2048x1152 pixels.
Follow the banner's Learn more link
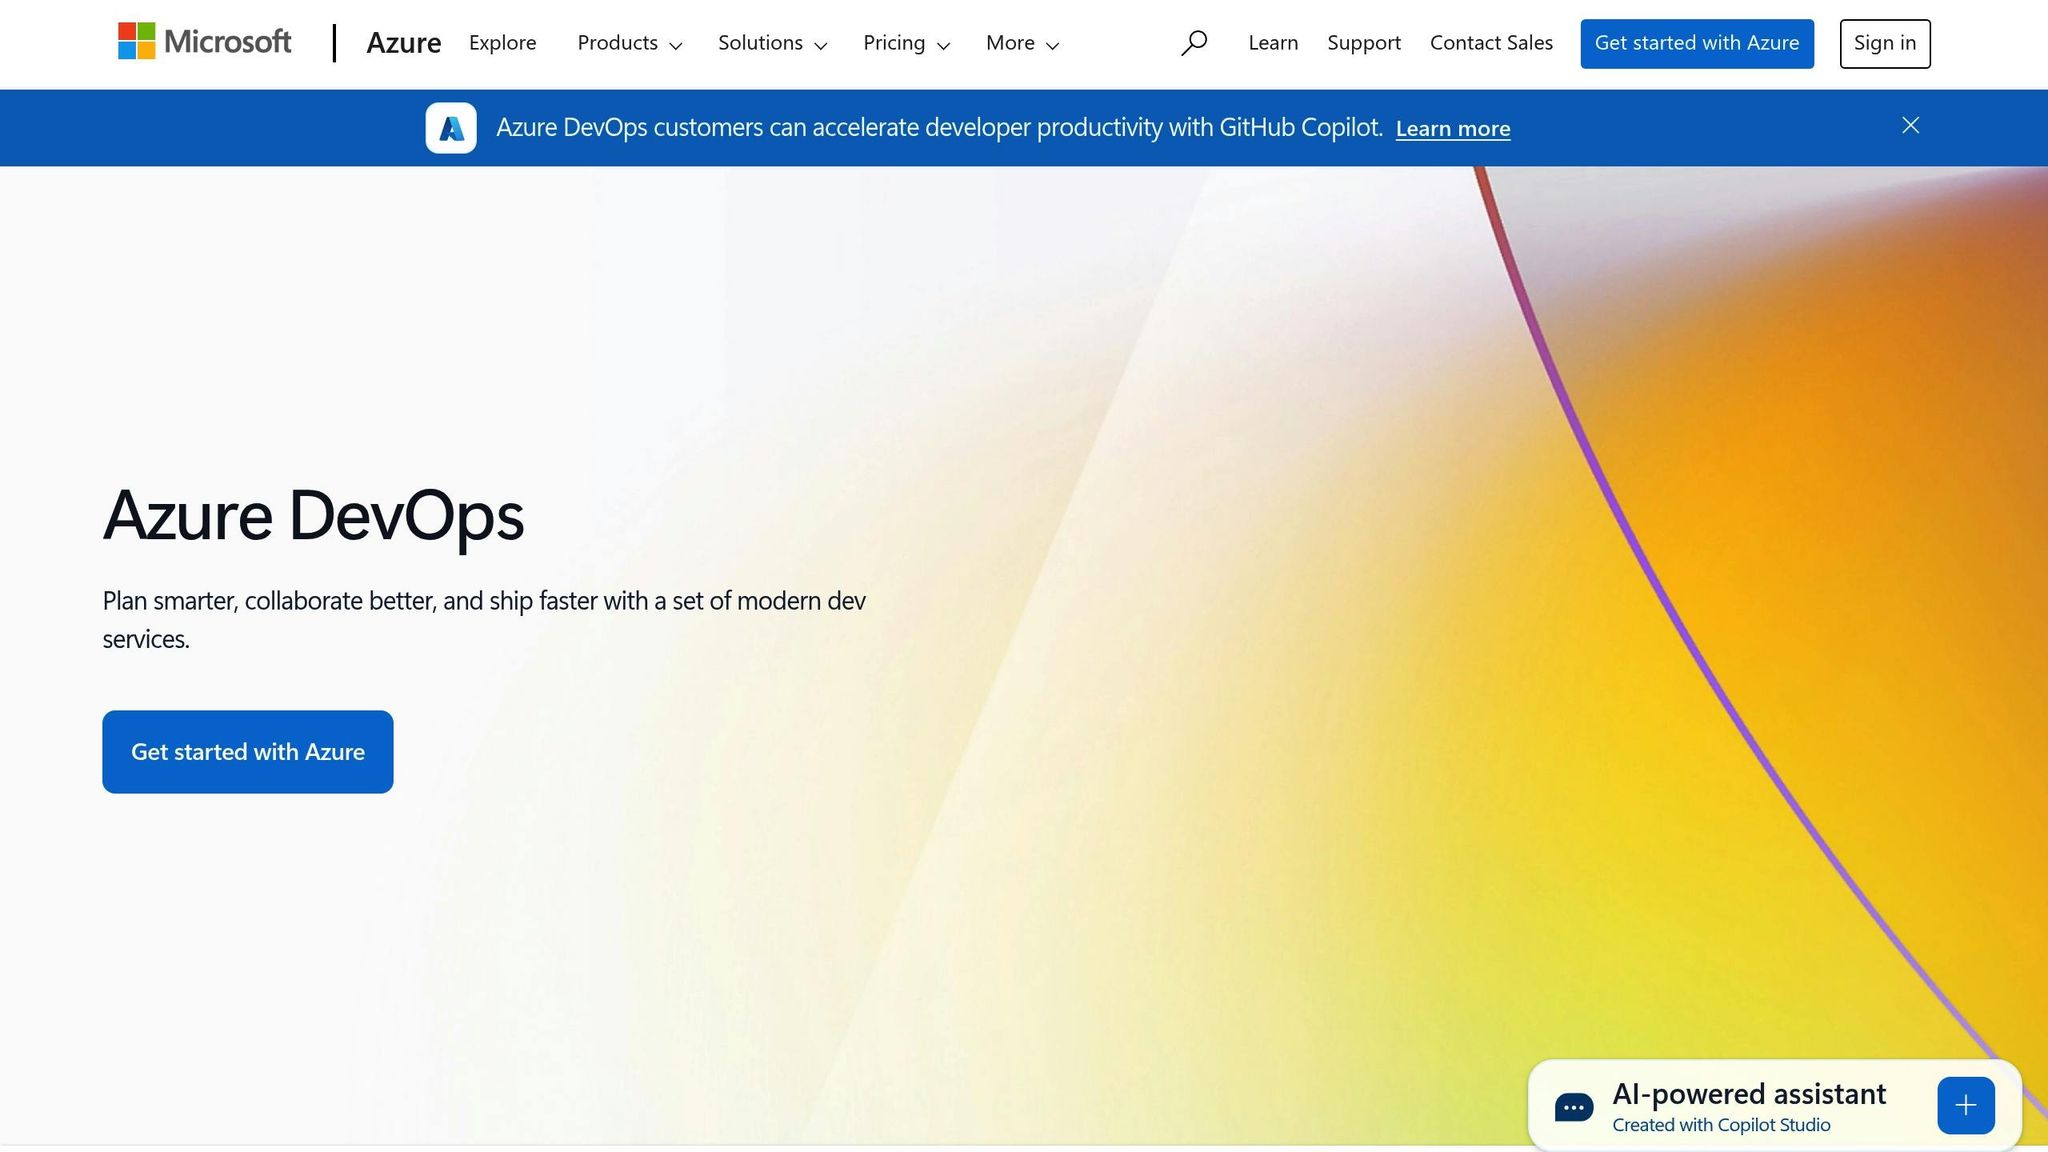pyautogui.click(x=1453, y=129)
